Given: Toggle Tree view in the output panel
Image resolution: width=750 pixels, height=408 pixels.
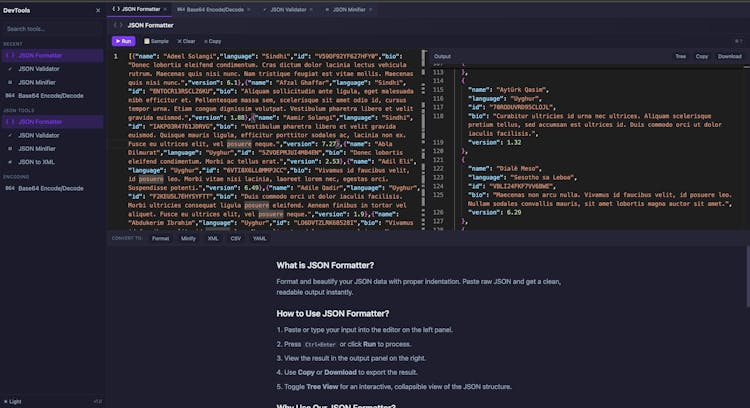Looking at the screenshot, I should coord(680,57).
